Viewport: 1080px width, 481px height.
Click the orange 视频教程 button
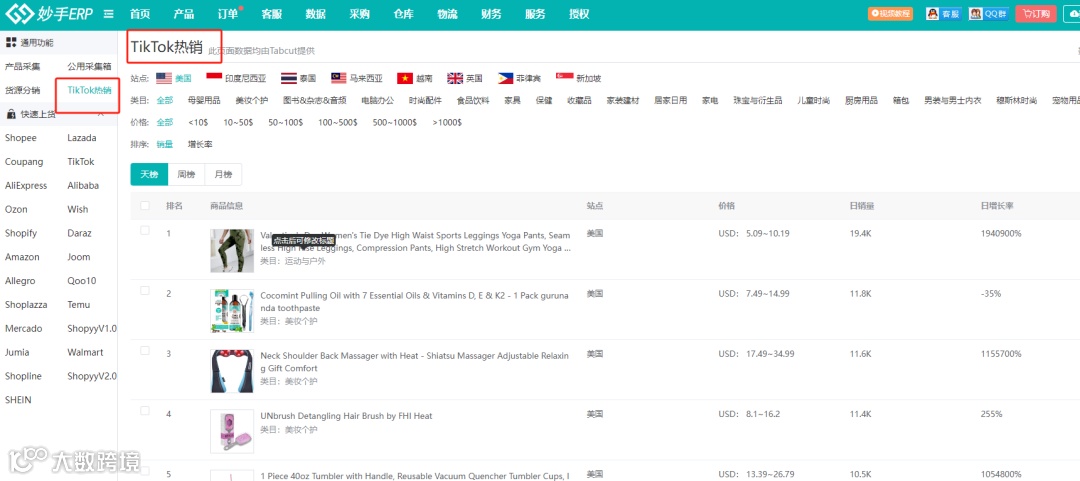[890, 13]
